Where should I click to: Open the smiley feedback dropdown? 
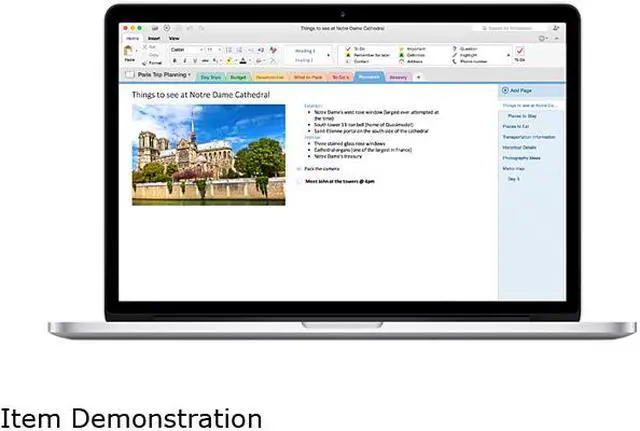543,38
